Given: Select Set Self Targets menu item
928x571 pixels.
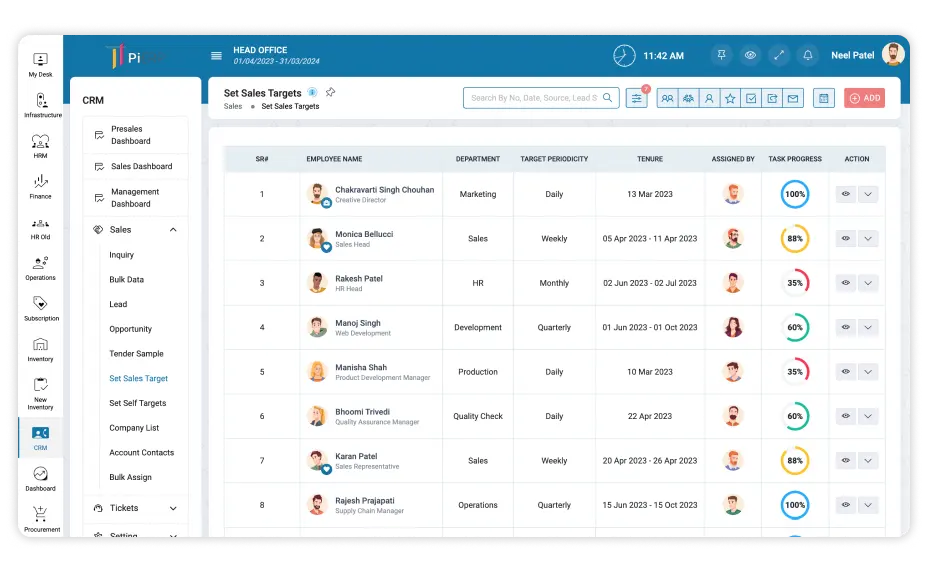Looking at the screenshot, I should tap(138, 403).
